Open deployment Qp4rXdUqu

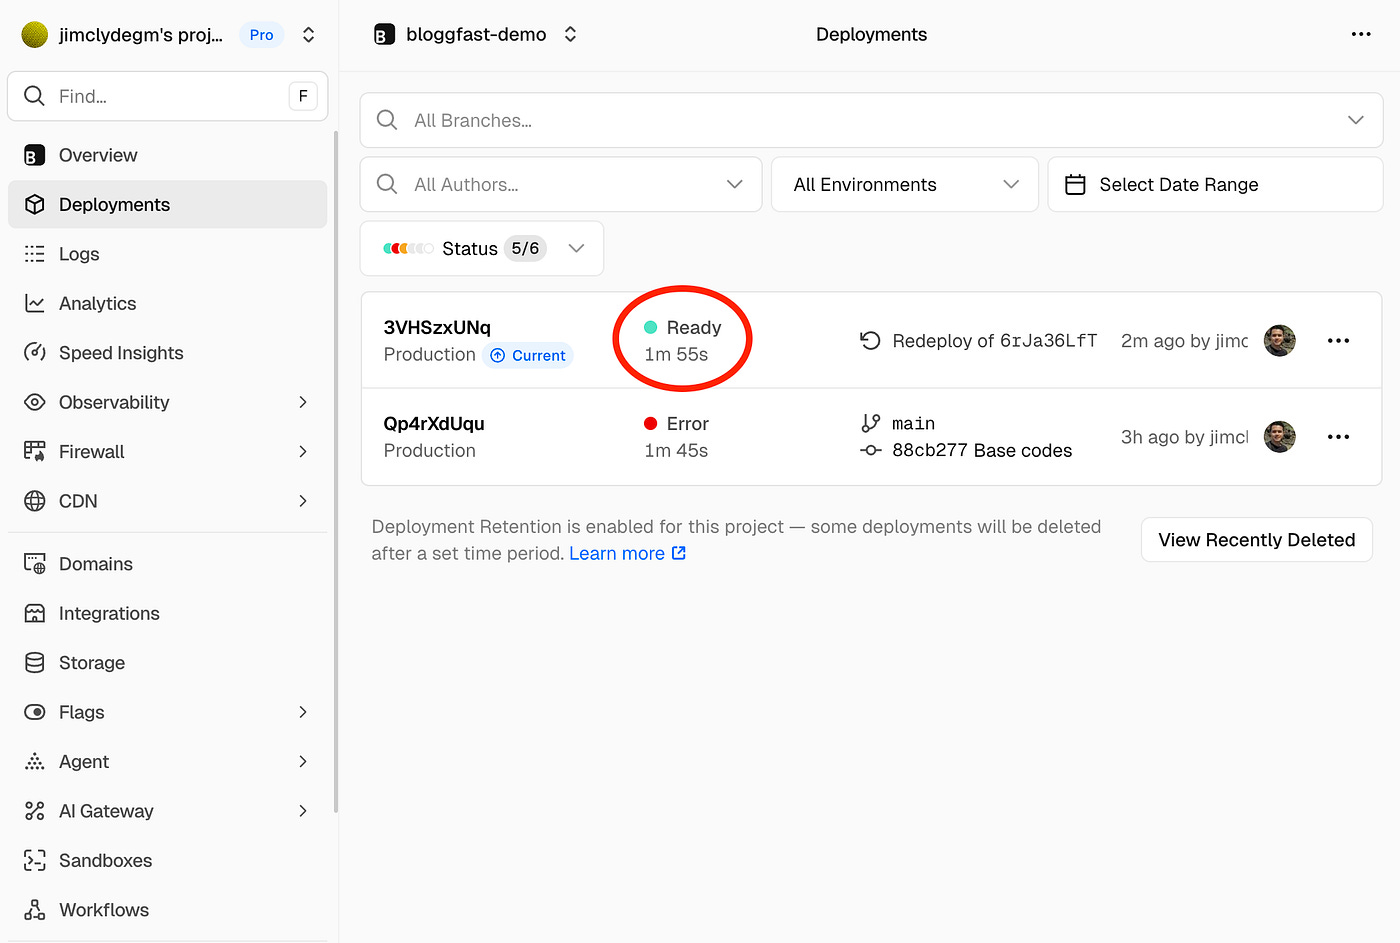coord(434,423)
